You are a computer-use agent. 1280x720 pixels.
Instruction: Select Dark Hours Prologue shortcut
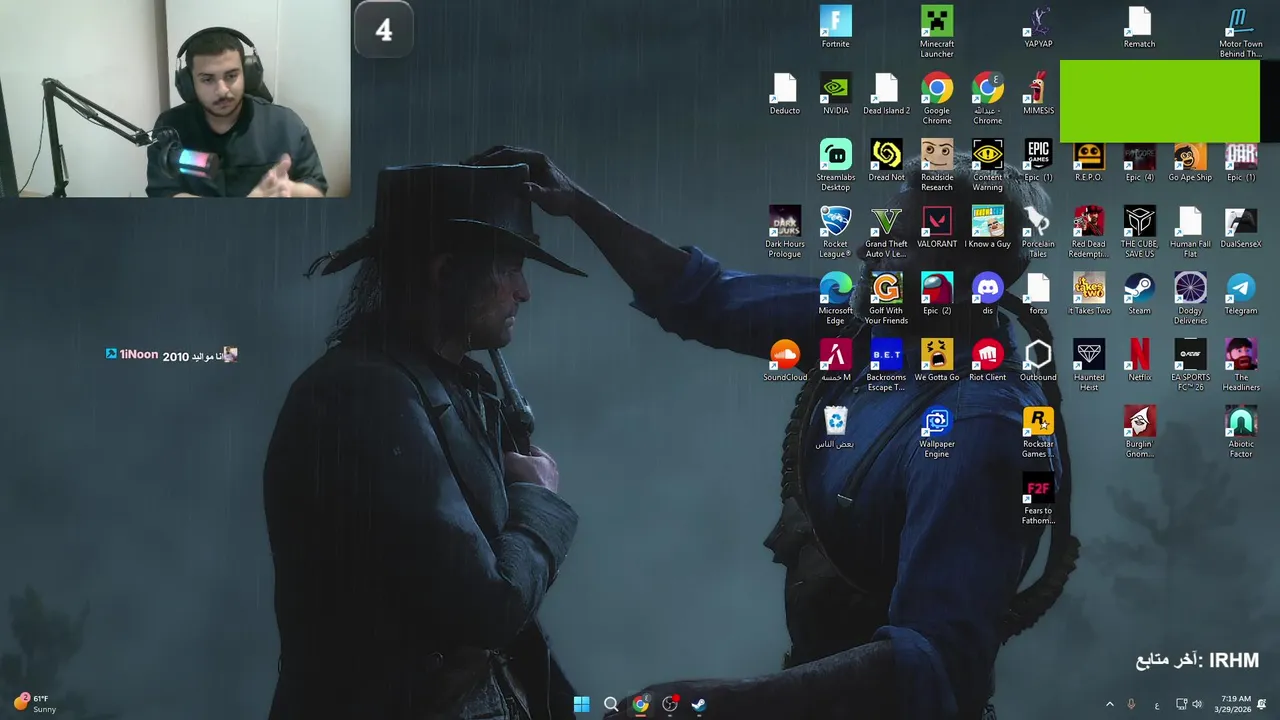[785, 232]
